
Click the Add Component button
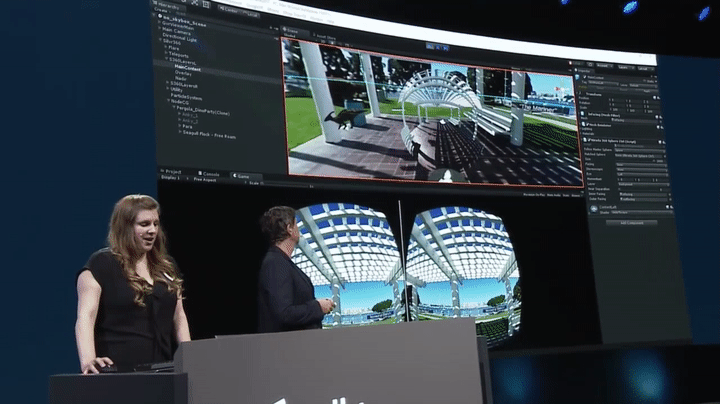(x=631, y=222)
